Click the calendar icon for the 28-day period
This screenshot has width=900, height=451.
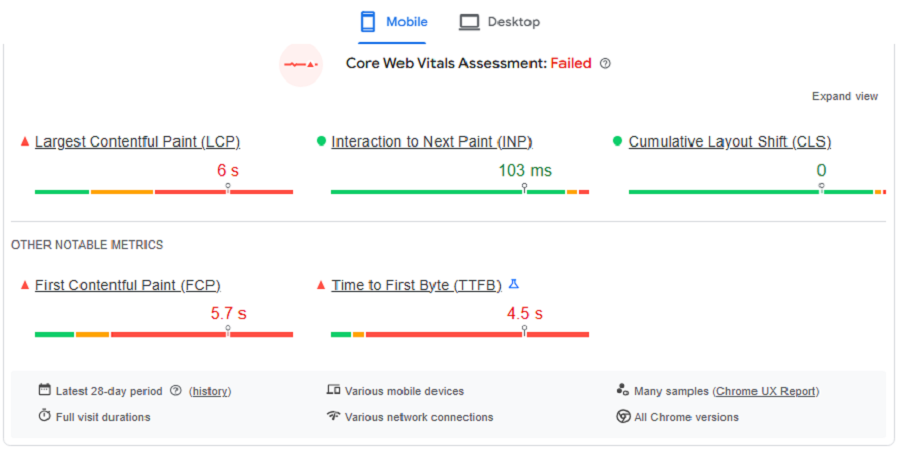click(45, 390)
